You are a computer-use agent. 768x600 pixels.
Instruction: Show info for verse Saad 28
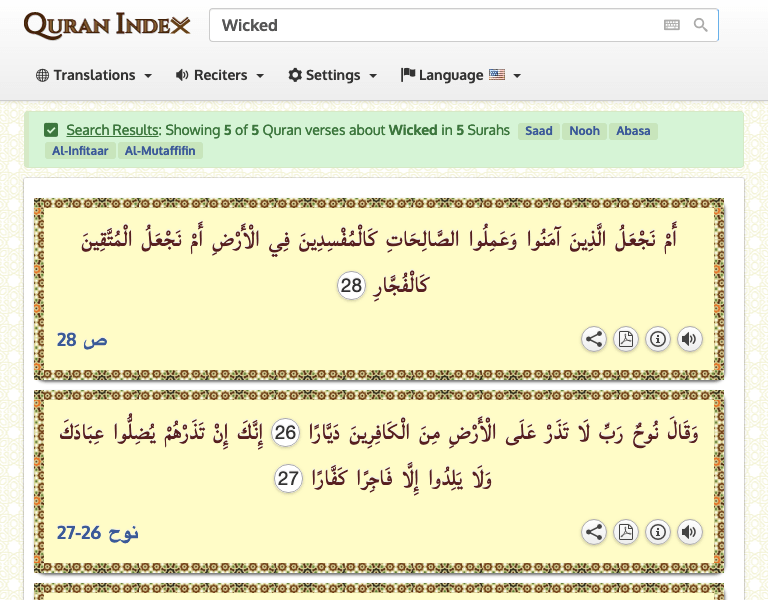point(657,339)
